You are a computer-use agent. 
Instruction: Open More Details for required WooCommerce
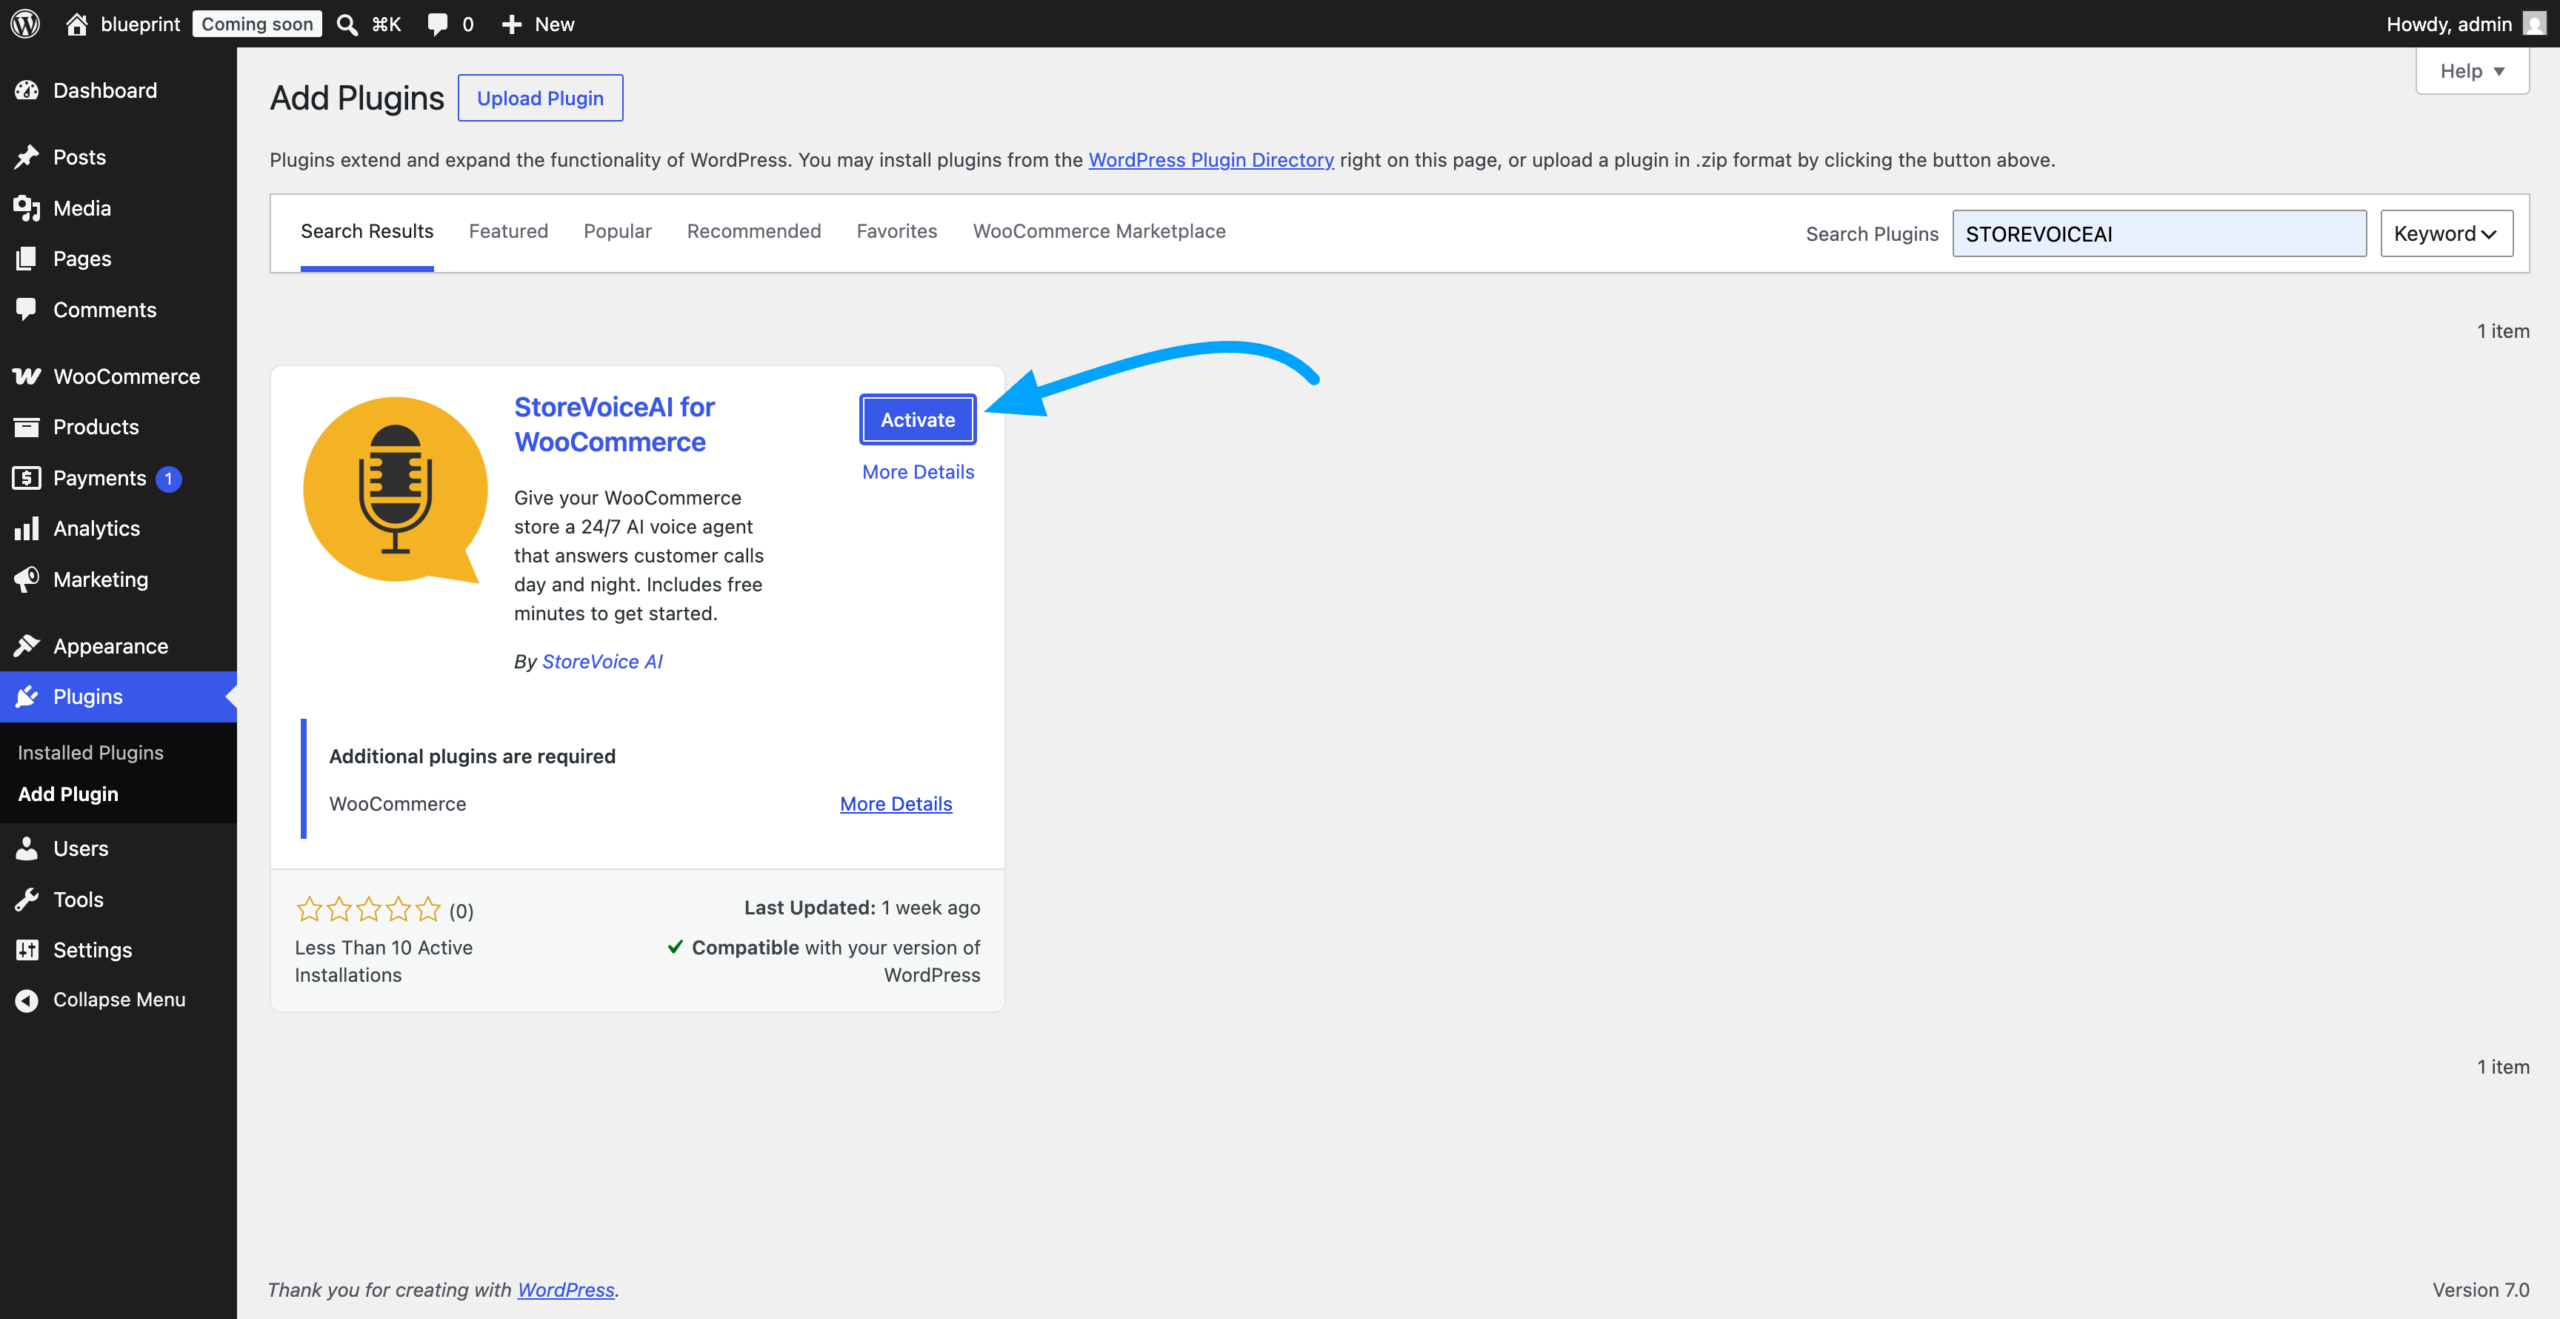pos(896,803)
